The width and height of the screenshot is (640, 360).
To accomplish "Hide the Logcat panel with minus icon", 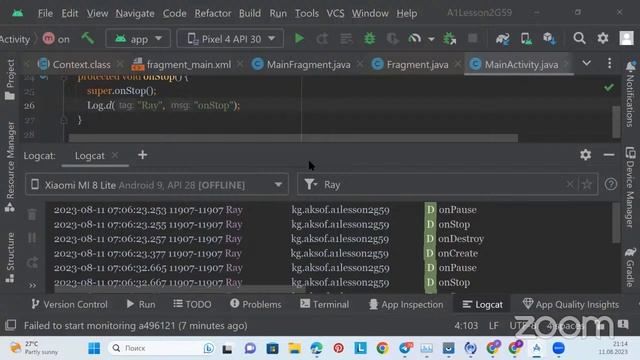I will pos(609,155).
